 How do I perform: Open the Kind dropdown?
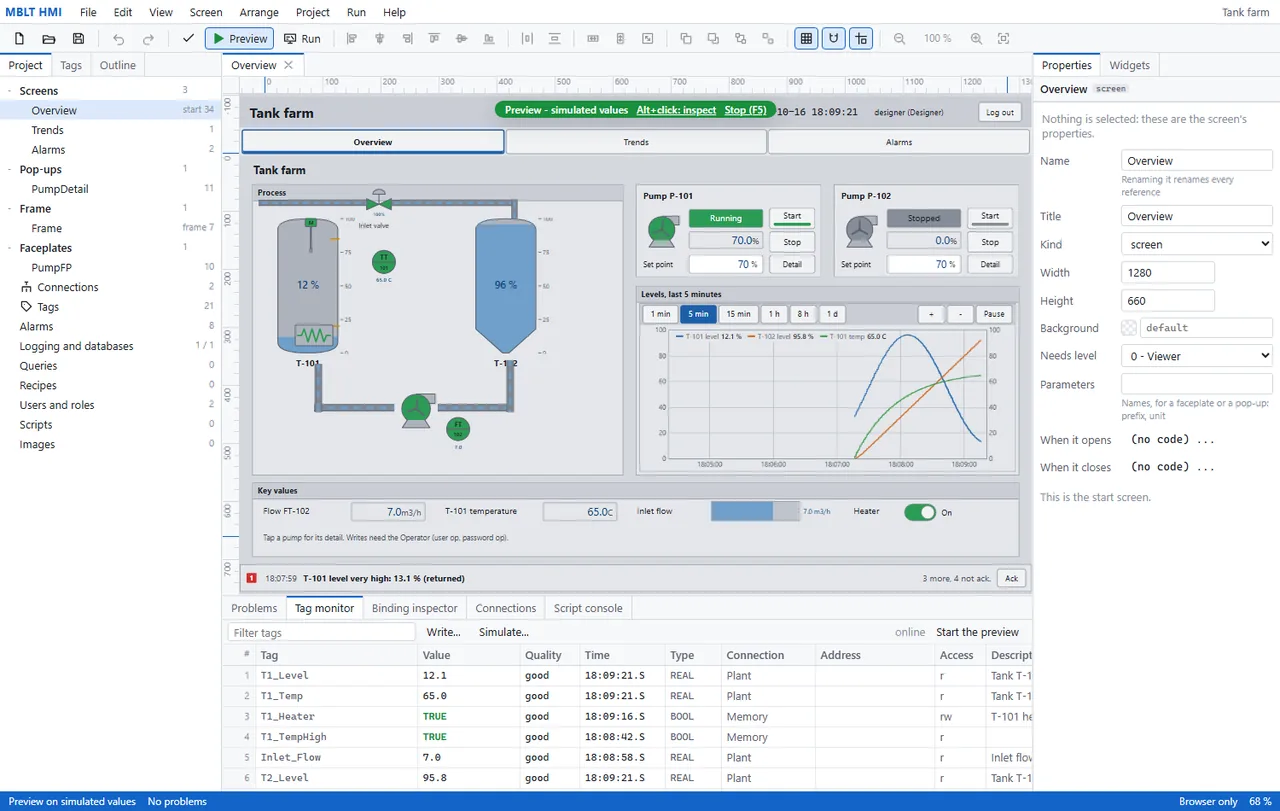1197,244
